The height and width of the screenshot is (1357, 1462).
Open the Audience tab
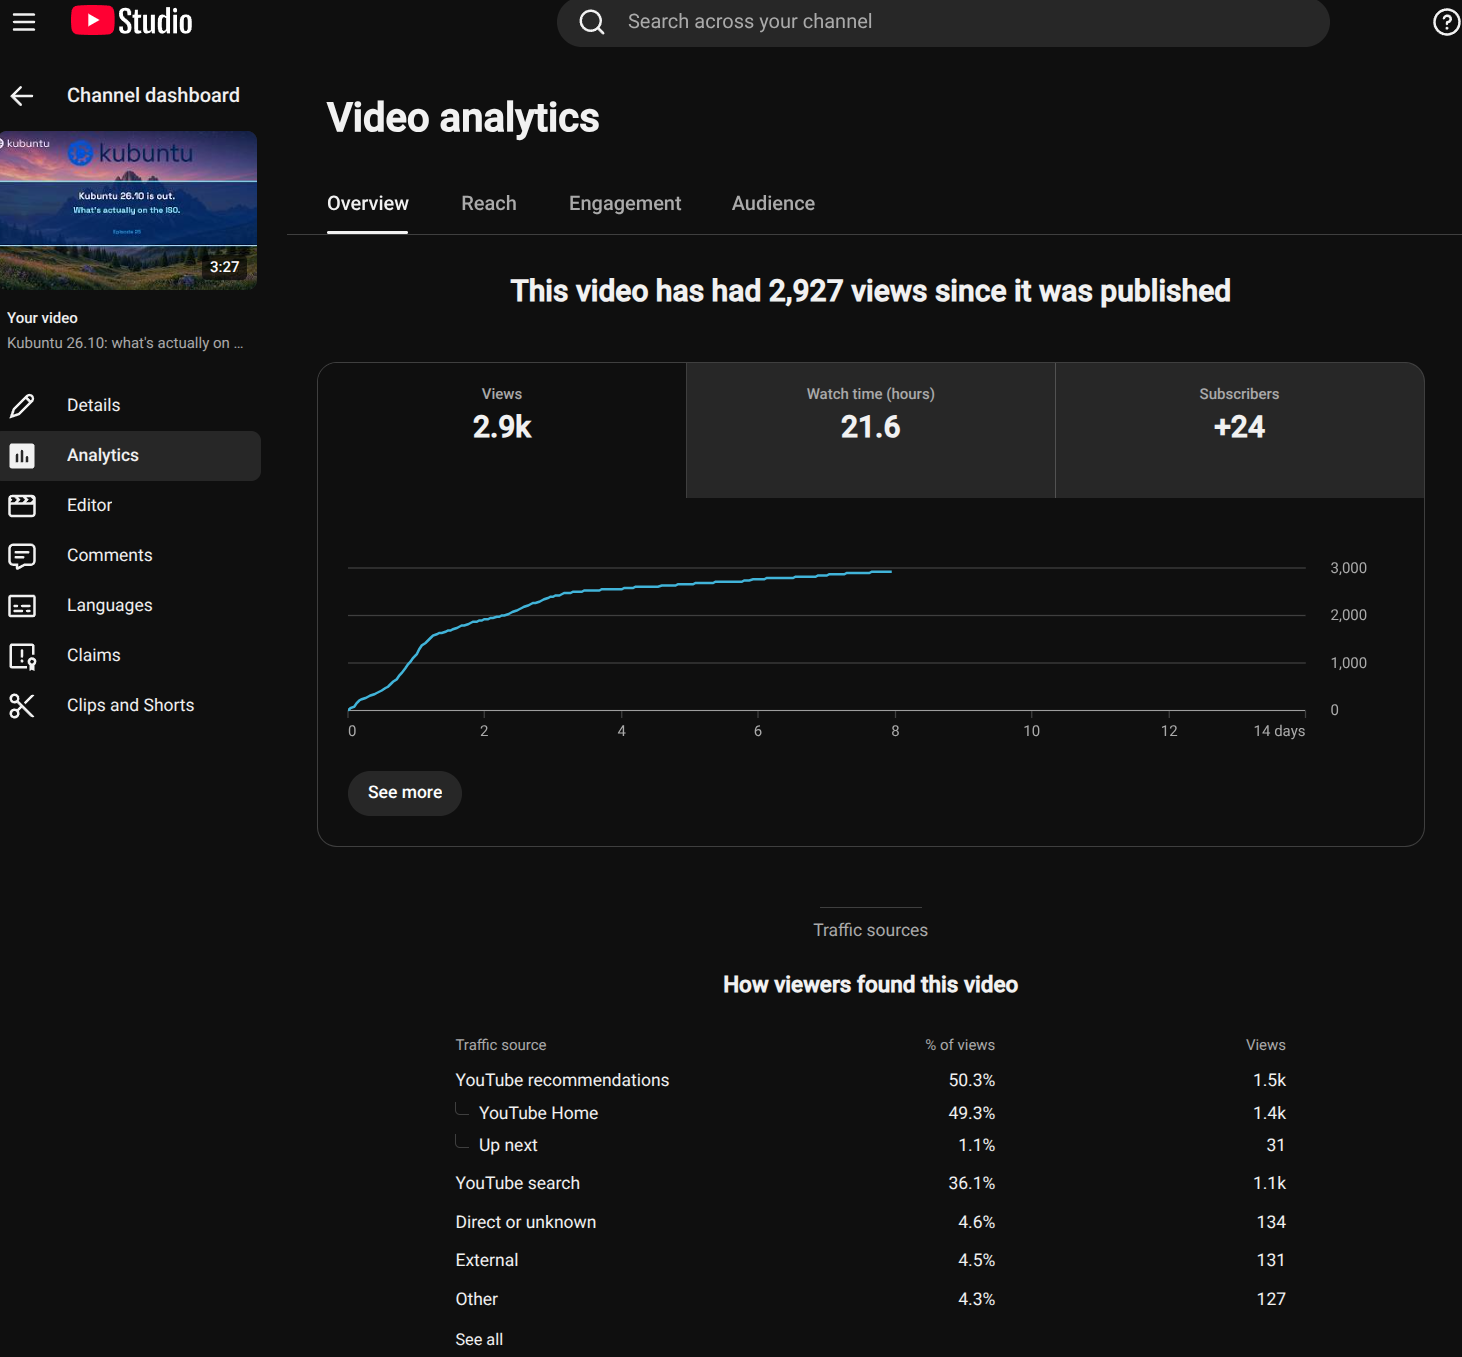click(773, 203)
